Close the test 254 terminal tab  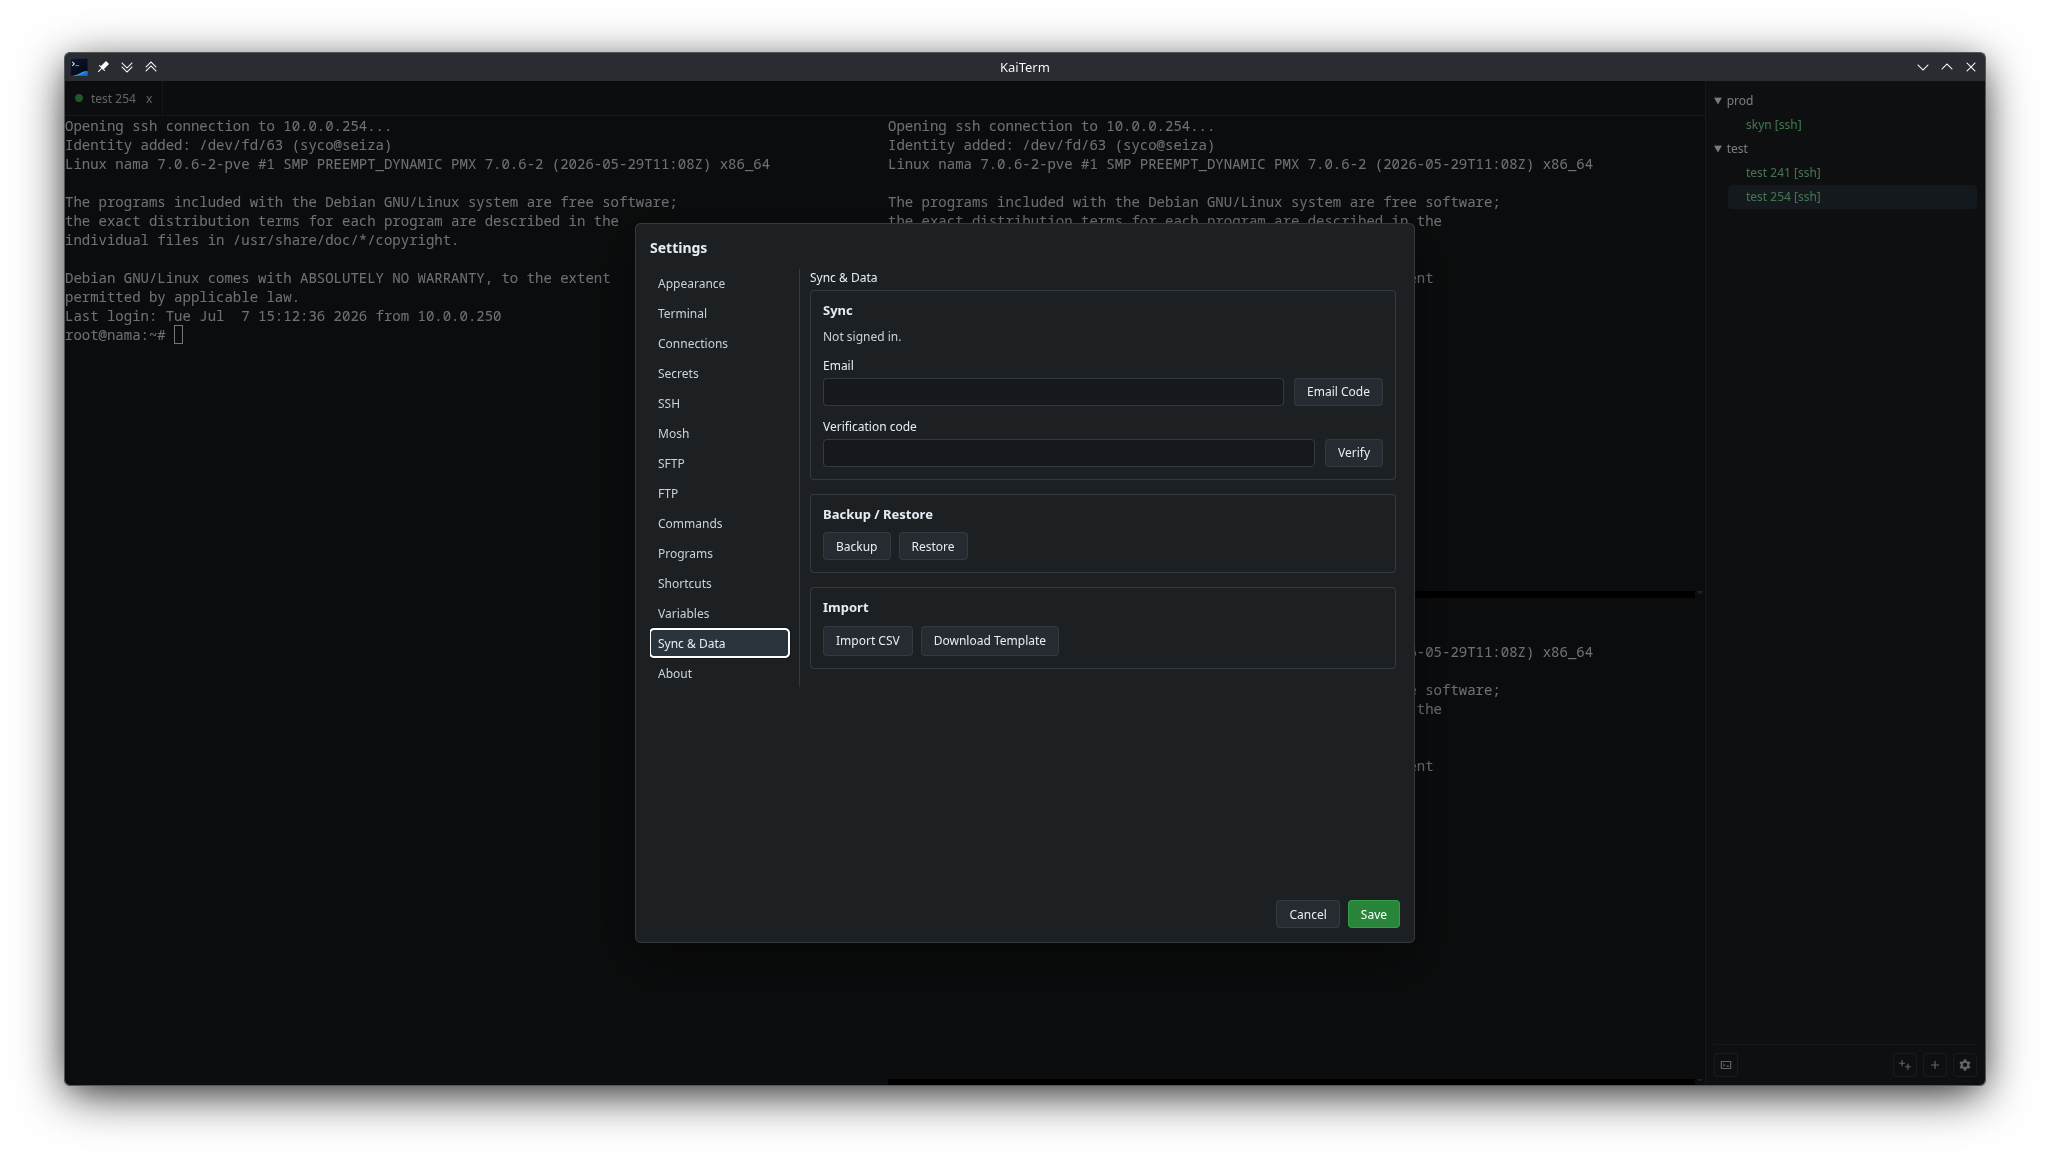[x=149, y=99]
